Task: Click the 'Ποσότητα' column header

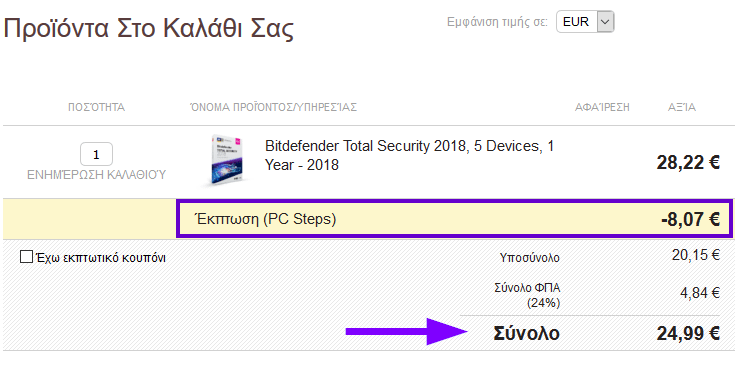Action: click(x=97, y=107)
